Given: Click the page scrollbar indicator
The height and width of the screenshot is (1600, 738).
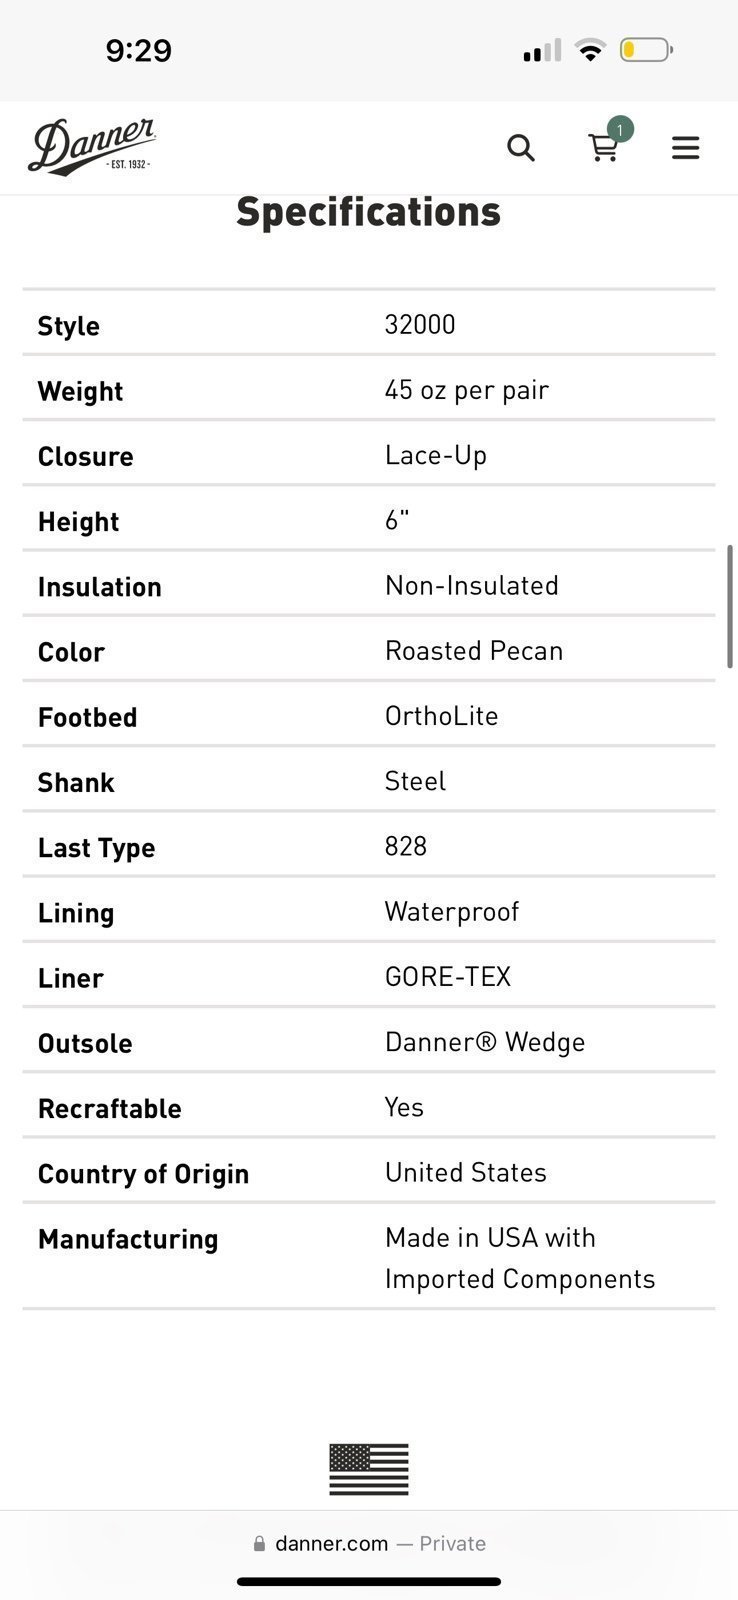Looking at the screenshot, I should point(731,606).
